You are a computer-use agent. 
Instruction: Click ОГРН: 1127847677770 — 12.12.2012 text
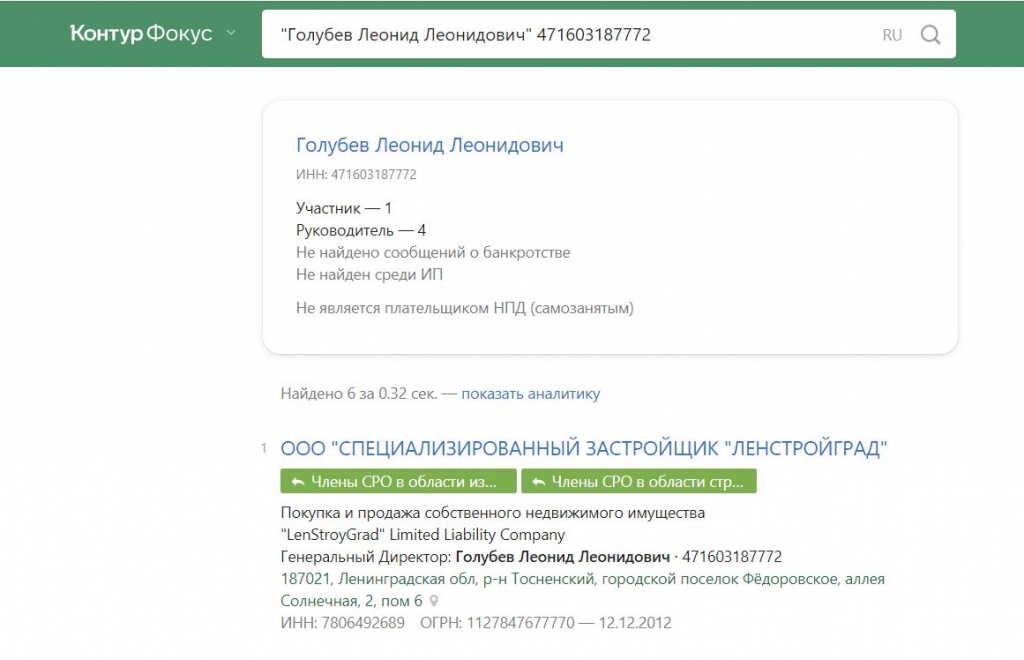click(x=545, y=623)
